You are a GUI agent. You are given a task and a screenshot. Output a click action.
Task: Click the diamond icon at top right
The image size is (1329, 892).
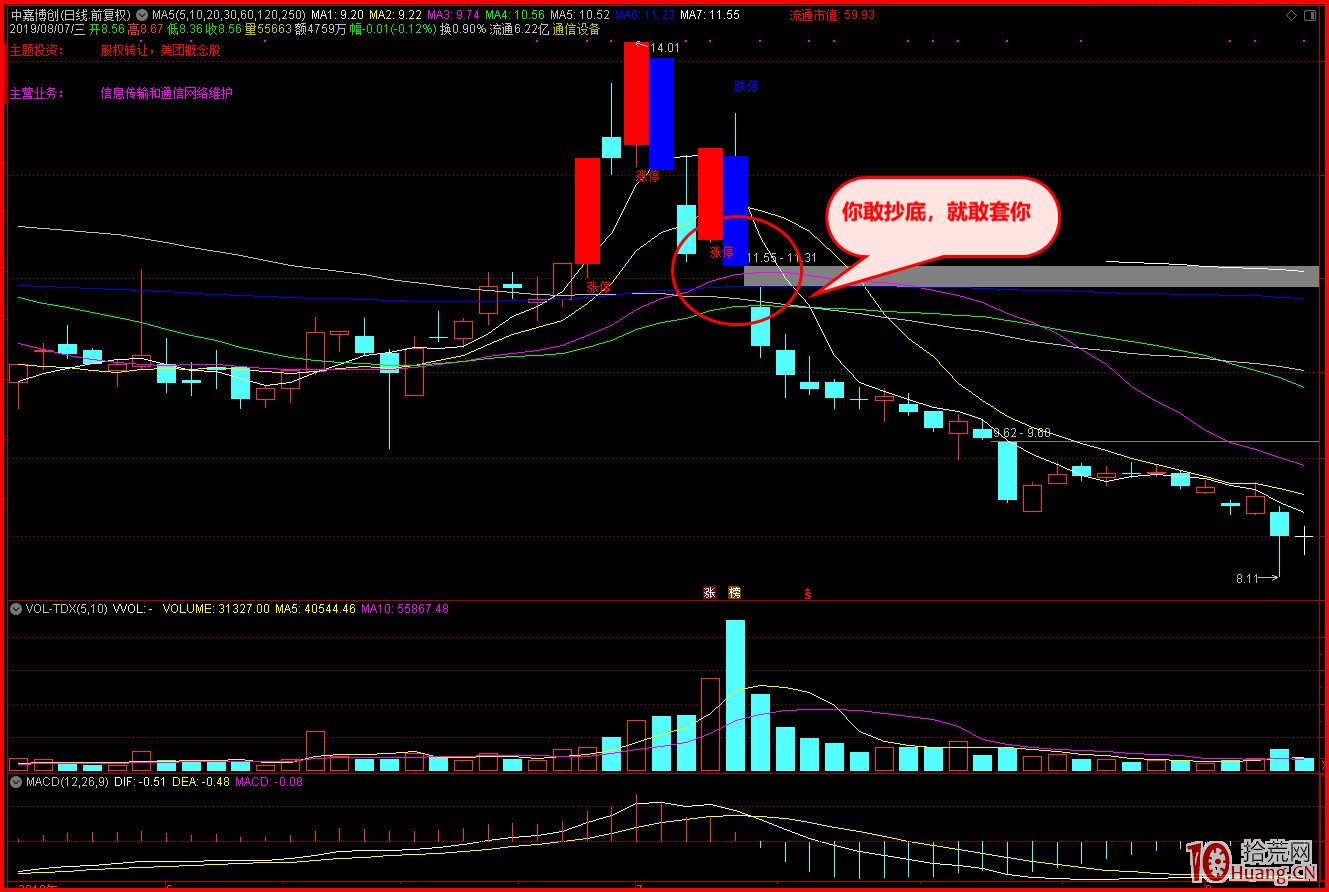1292,15
